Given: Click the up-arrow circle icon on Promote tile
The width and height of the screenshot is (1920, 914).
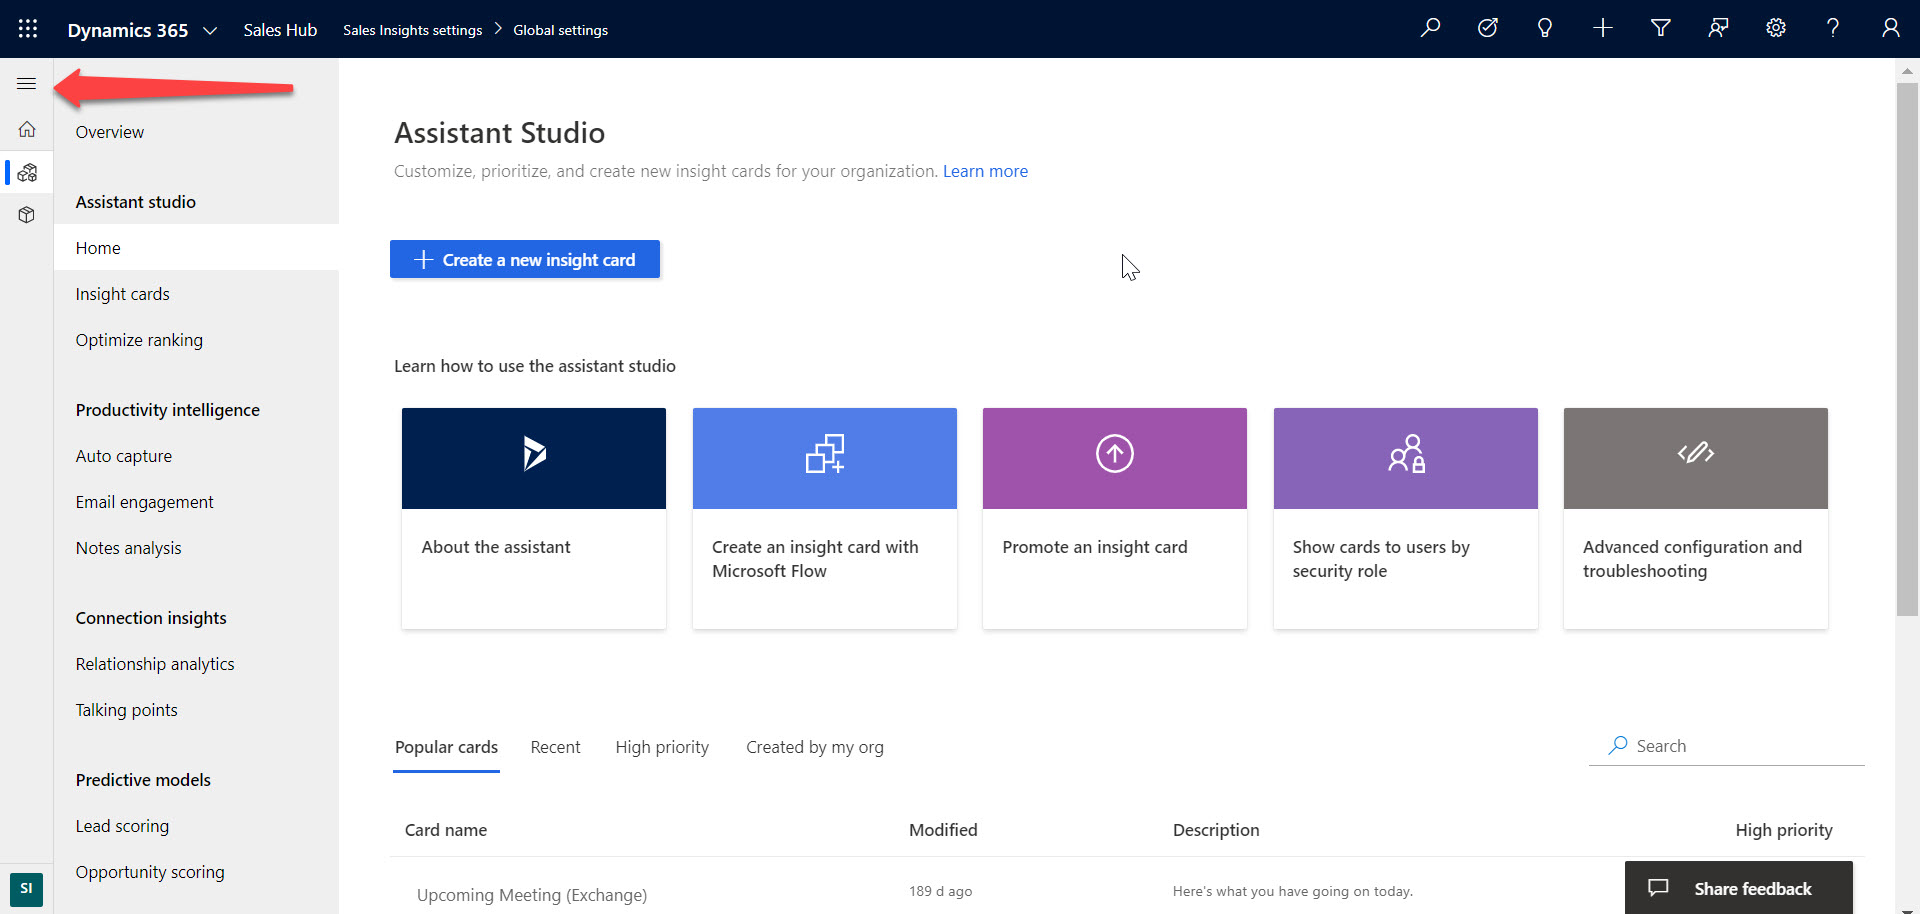Looking at the screenshot, I should [x=1115, y=454].
